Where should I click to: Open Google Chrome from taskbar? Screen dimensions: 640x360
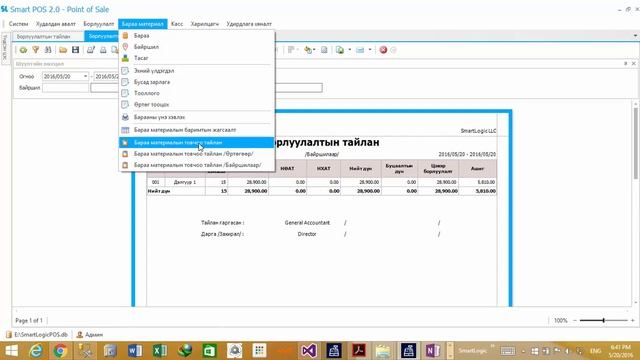tap(60, 351)
